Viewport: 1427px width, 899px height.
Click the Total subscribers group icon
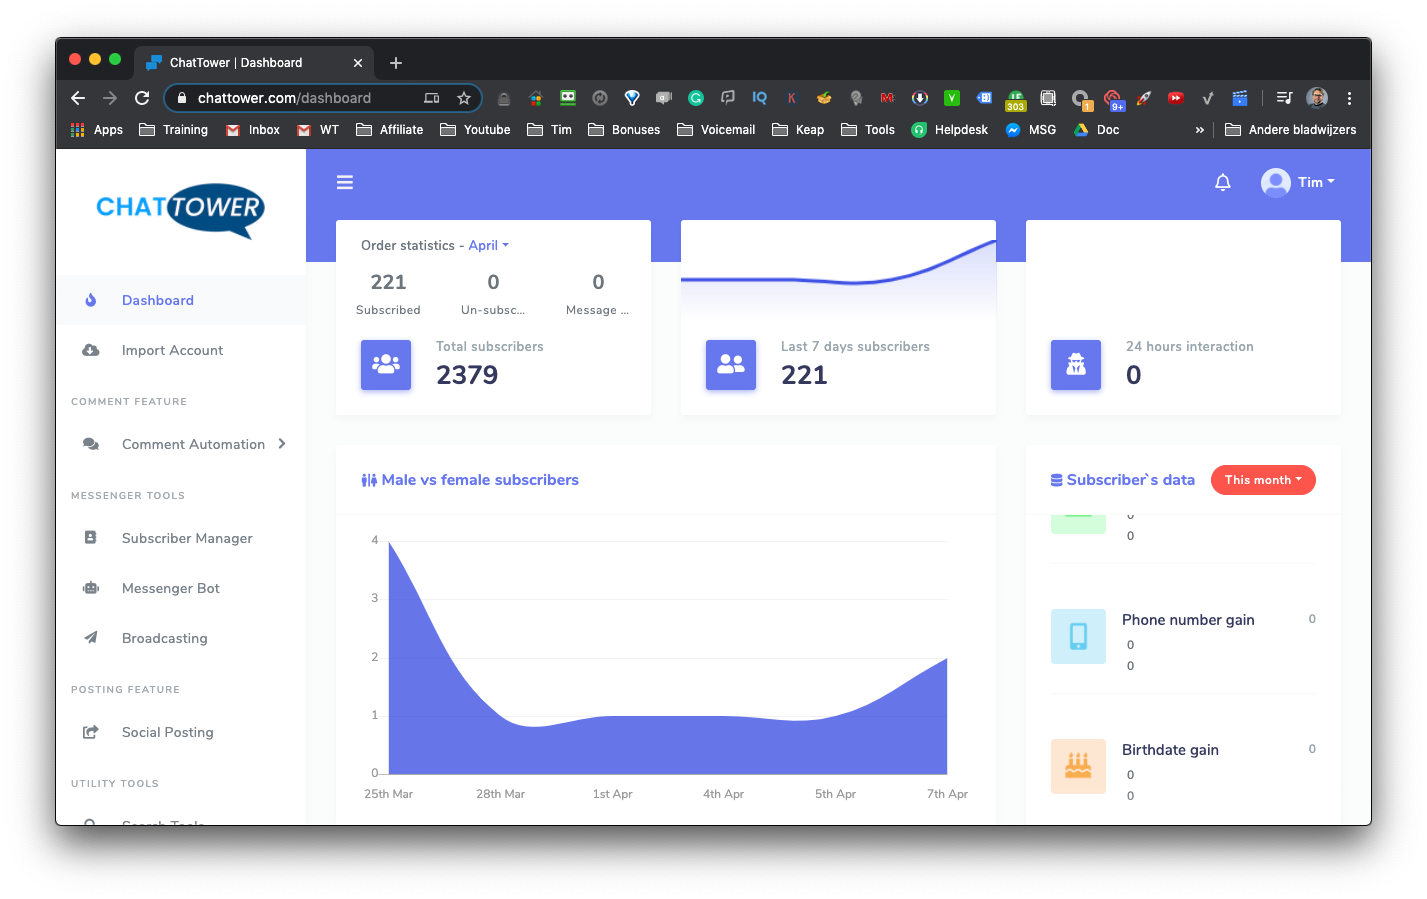pyautogui.click(x=386, y=365)
